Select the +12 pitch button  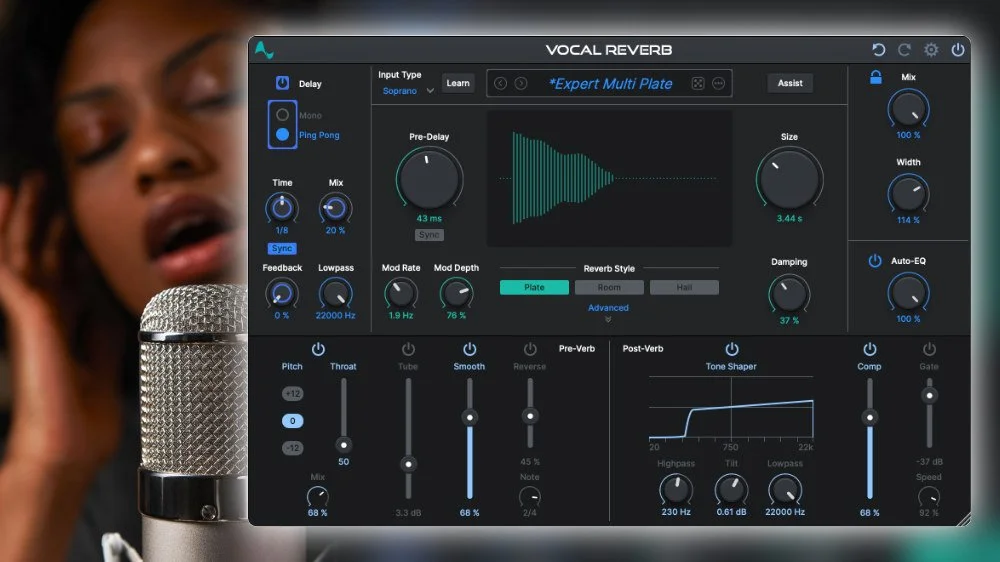[x=293, y=394]
